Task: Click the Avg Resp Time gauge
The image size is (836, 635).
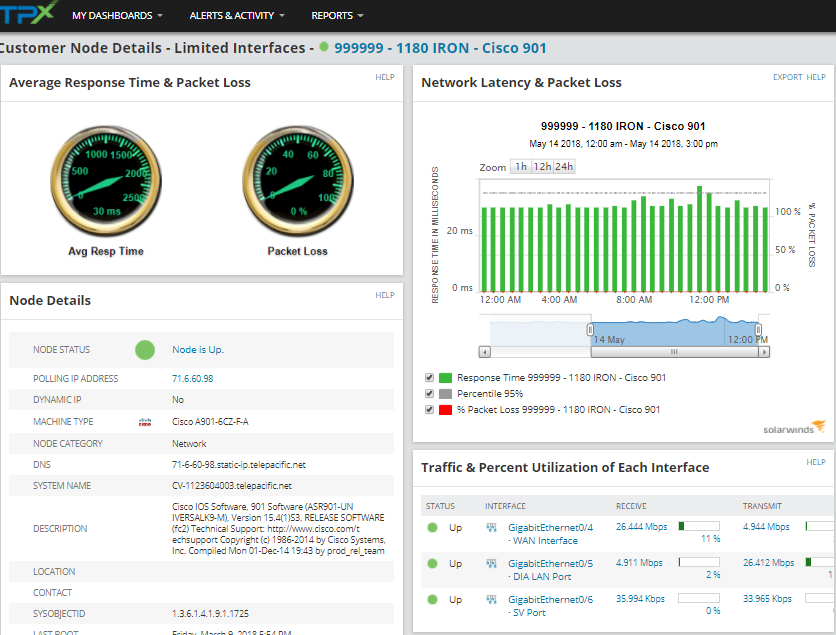Action: click(106, 181)
